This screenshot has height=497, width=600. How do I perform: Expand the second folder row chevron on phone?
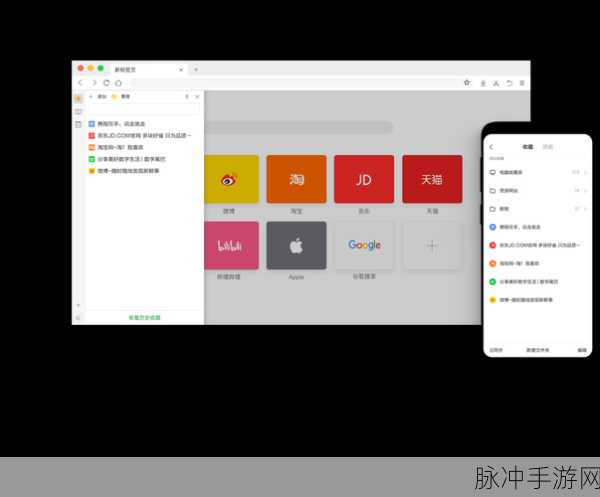585,191
